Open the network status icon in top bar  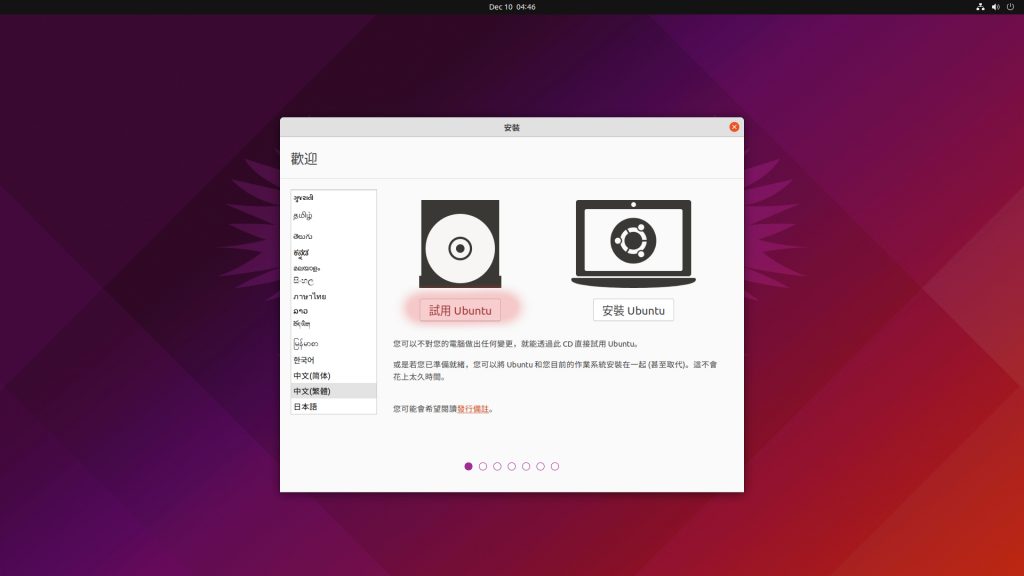(980, 7)
